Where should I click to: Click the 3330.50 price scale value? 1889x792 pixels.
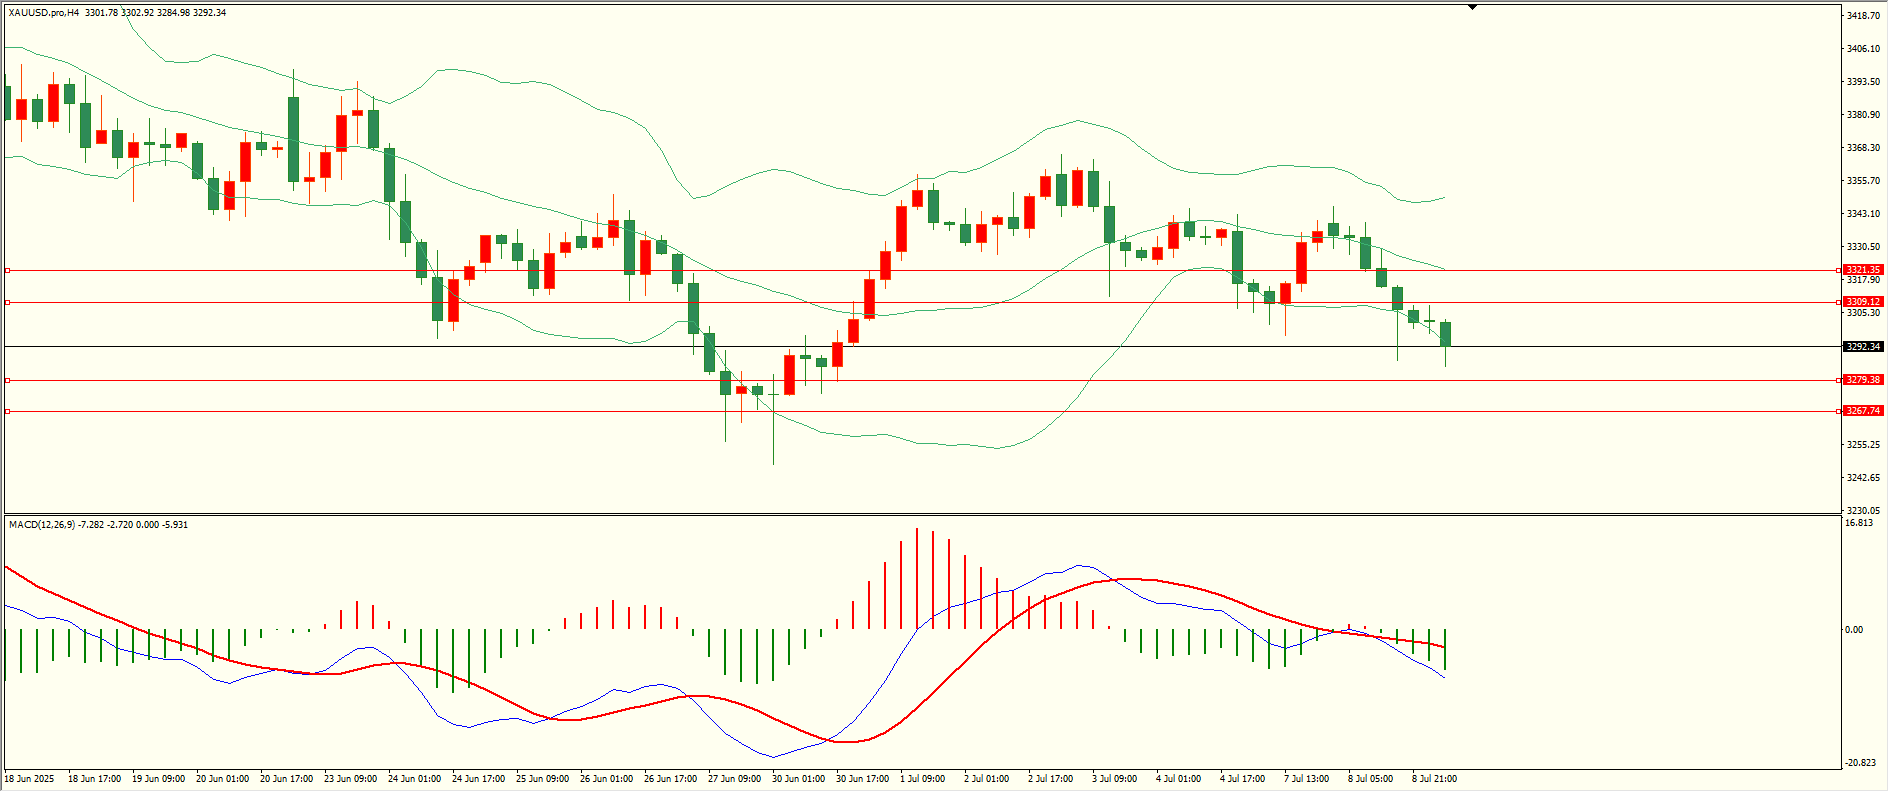[1863, 247]
